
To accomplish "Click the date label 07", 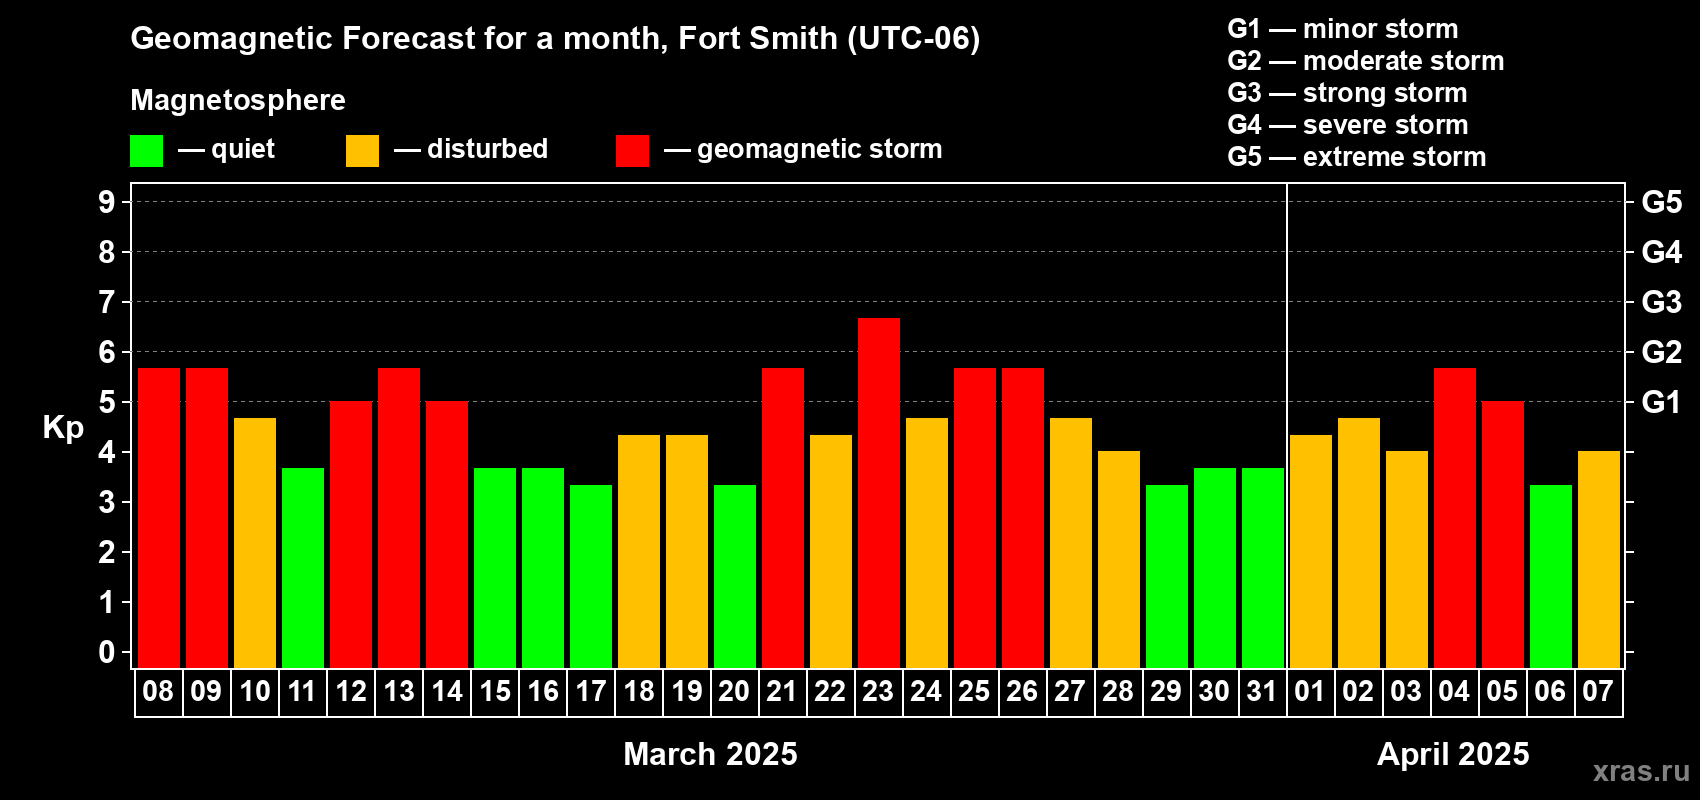I will tap(1598, 691).
